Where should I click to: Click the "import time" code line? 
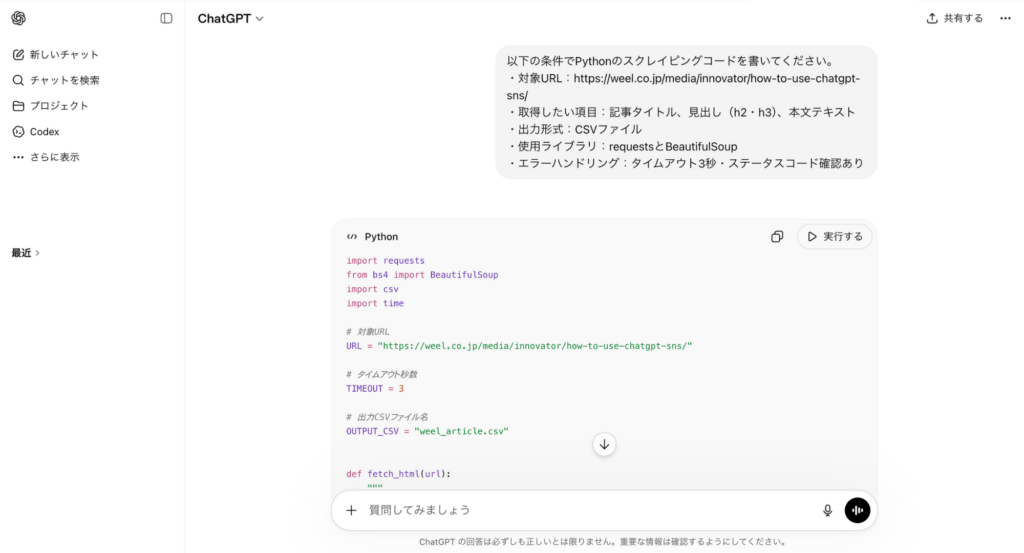375,304
